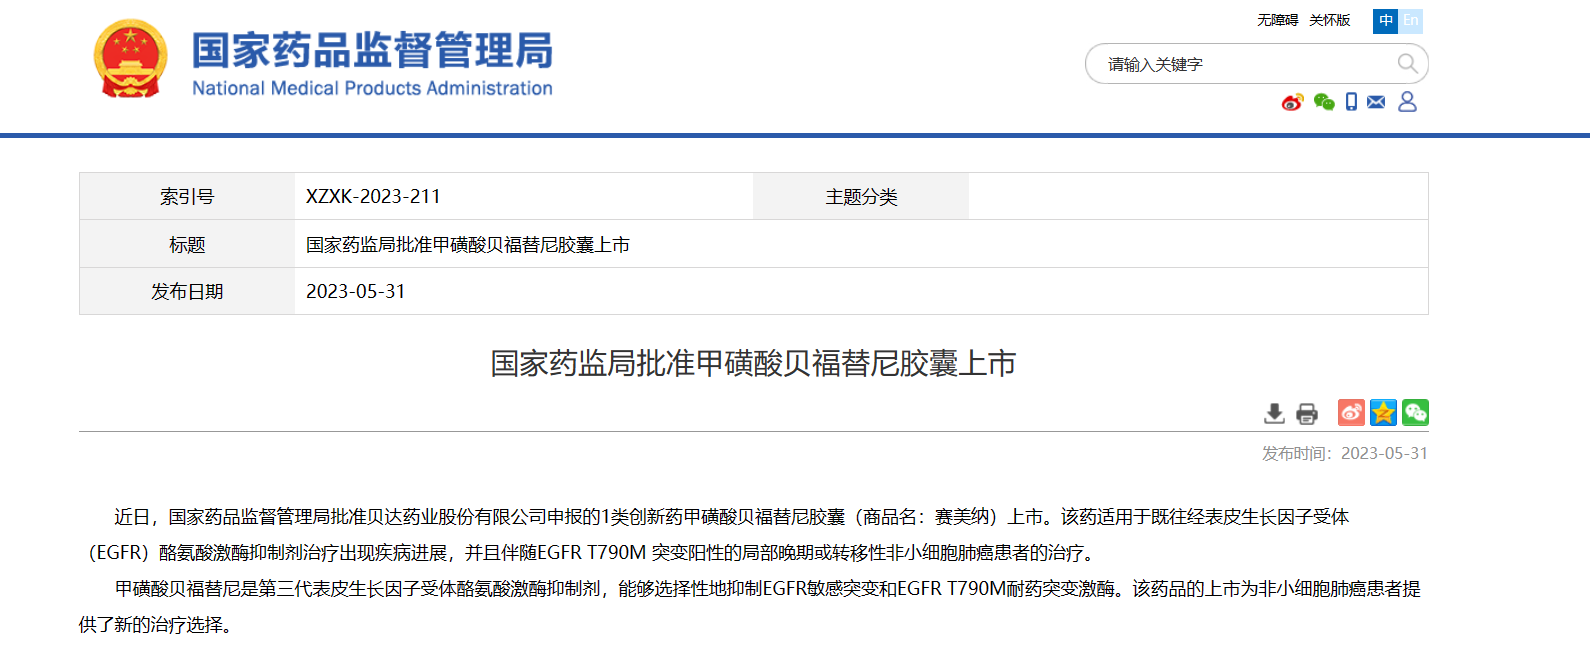
Task: Click the mobile phone icon in header
Action: [1351, 102]
